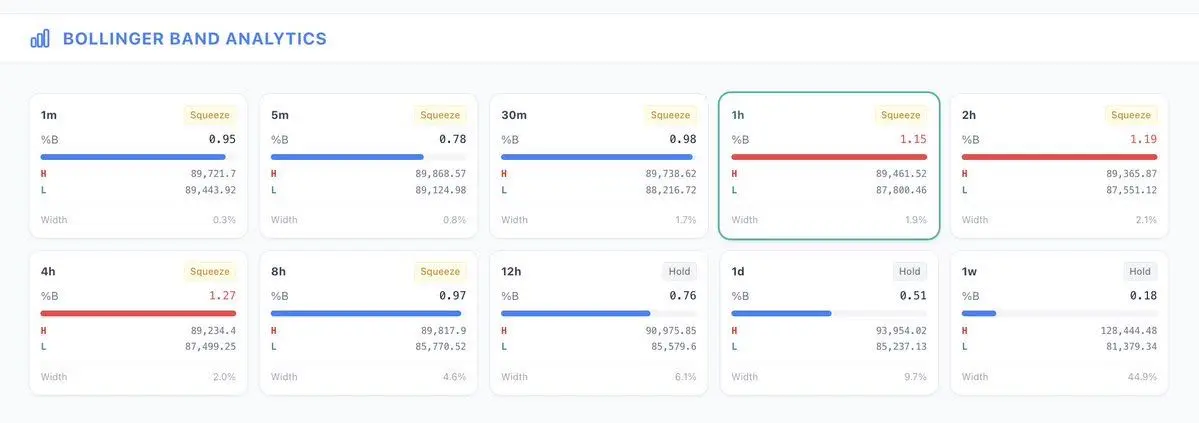The height and width of the screenshot is (423, 1199).
Task: Select the 30m timeframe label
Action: click(x=514, y=116)
